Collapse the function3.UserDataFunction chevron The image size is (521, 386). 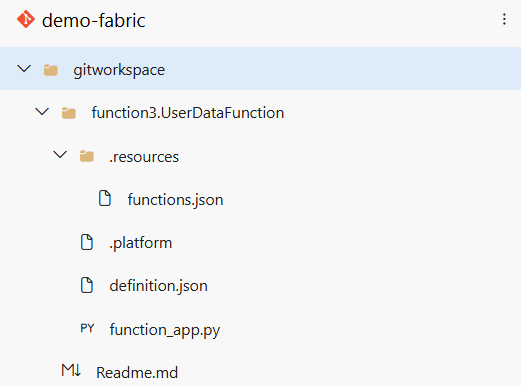[x=42, y=112]
